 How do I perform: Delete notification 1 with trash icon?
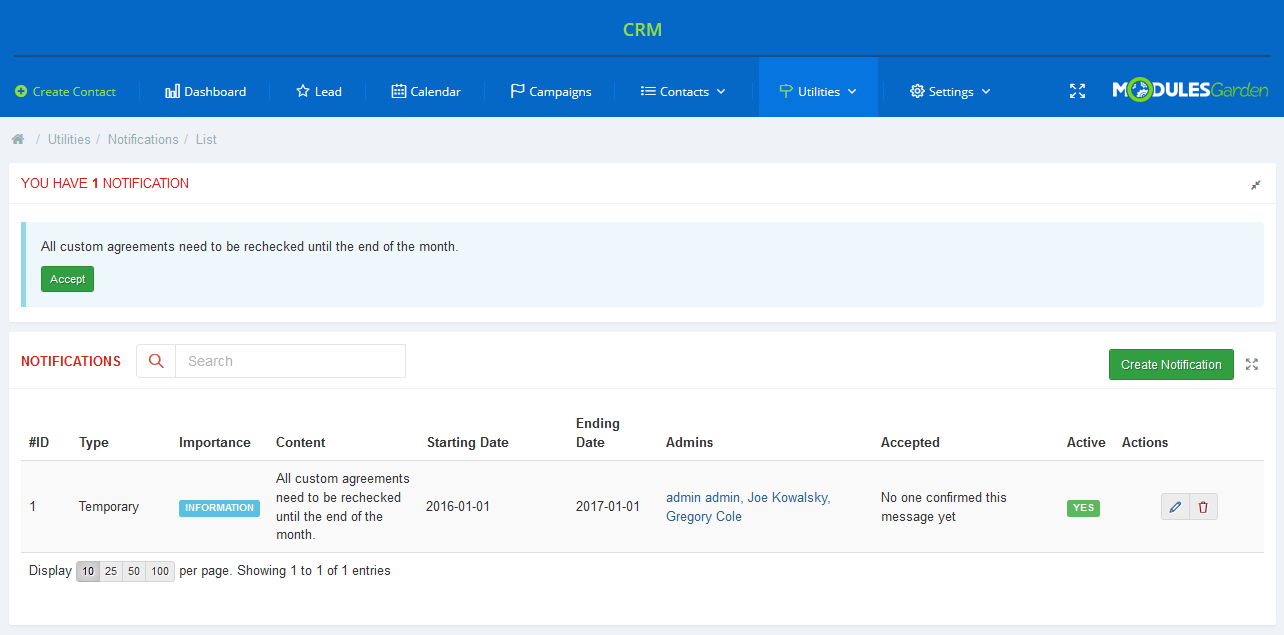[1203, 507]
